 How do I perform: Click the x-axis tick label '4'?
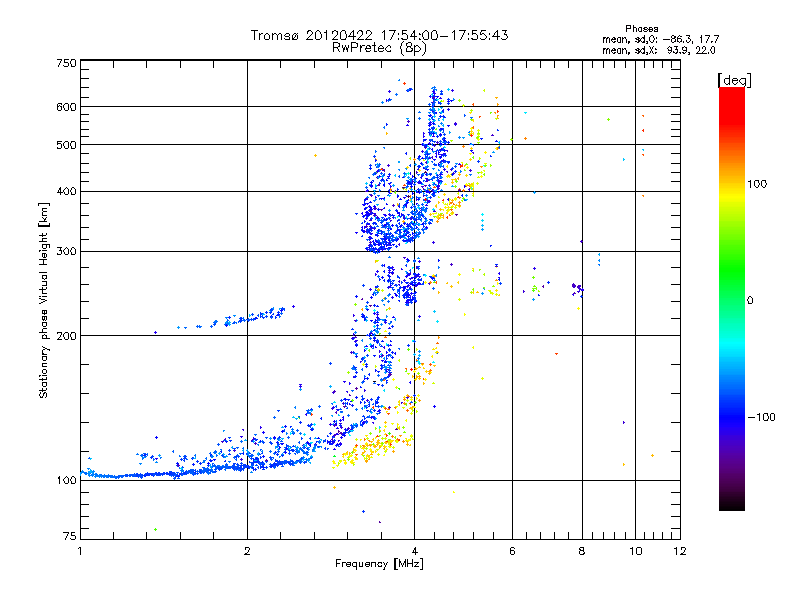click(414, 551)
